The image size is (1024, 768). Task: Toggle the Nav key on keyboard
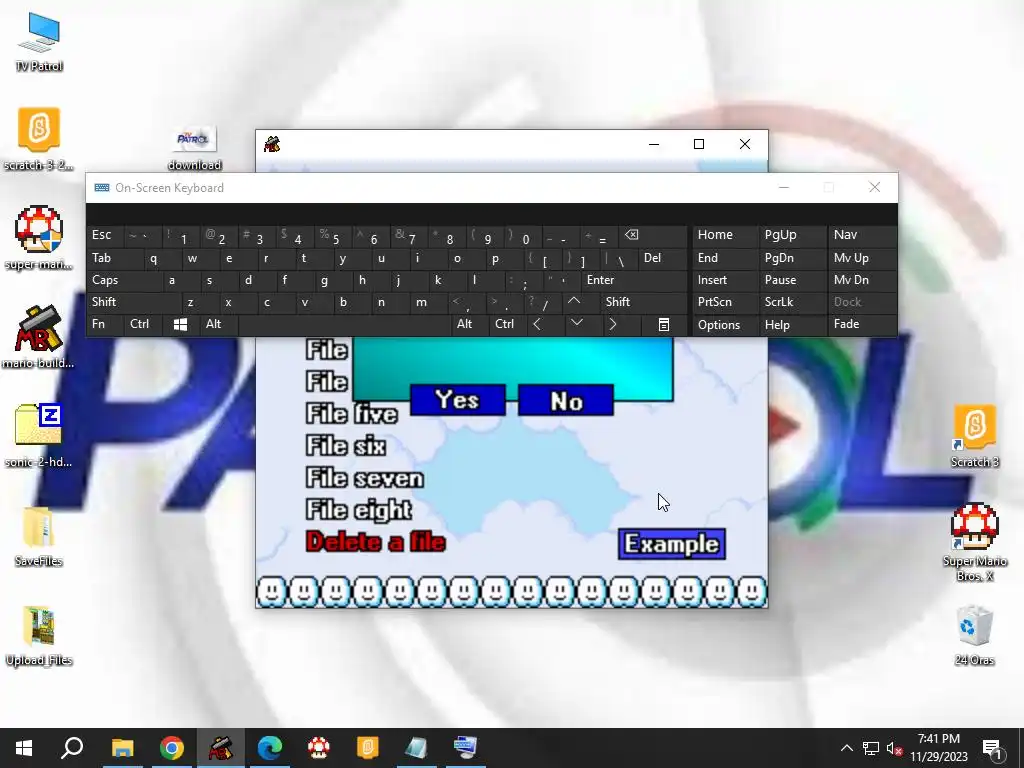click(x=862, y=236)
